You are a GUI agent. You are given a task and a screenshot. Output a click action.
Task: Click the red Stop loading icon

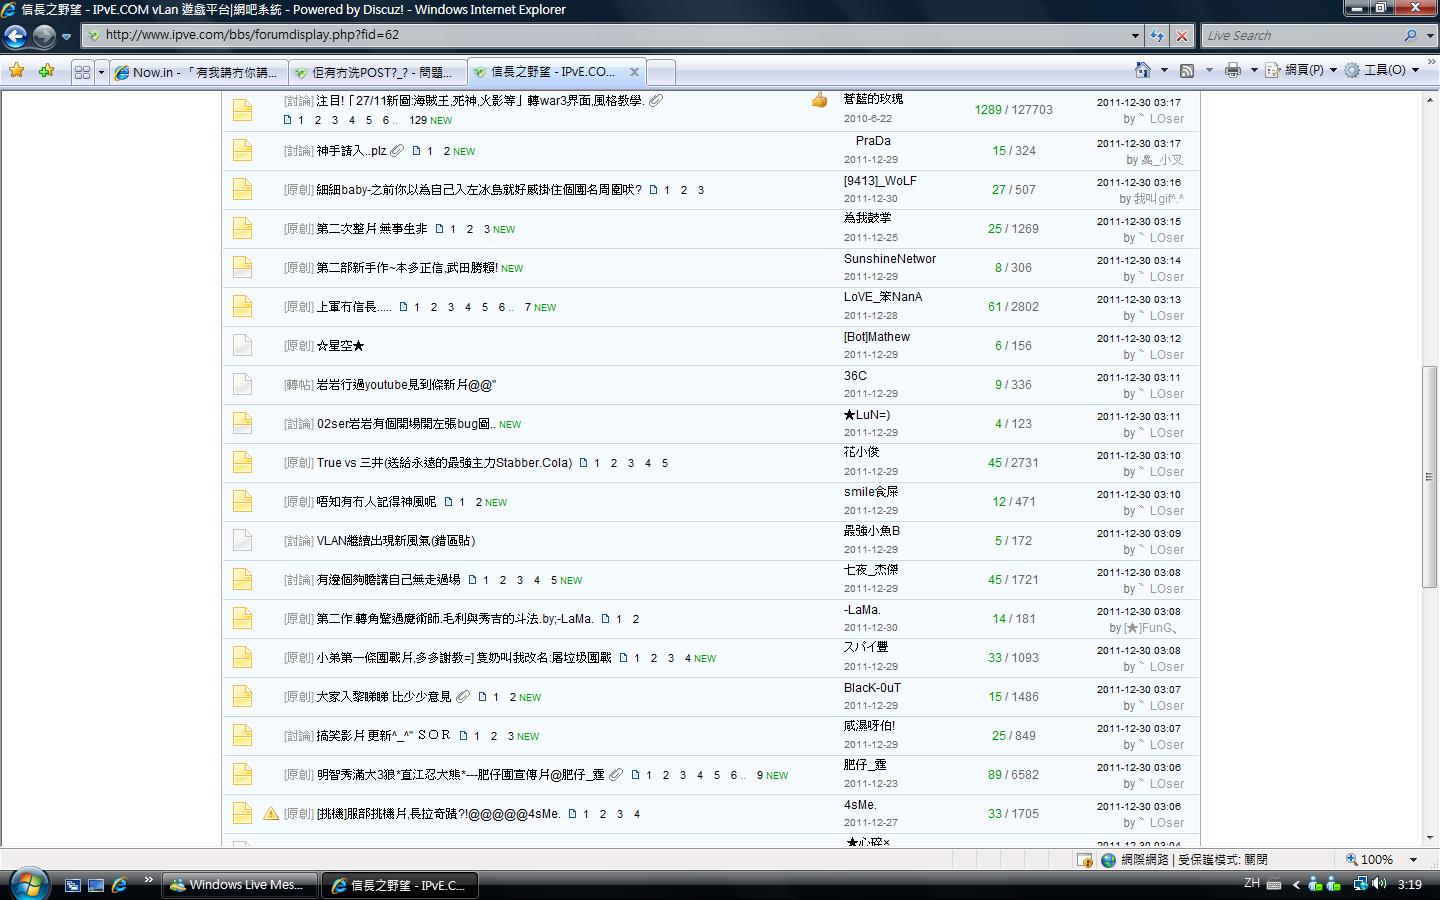pyautogui.click(x=1182, y=35)
